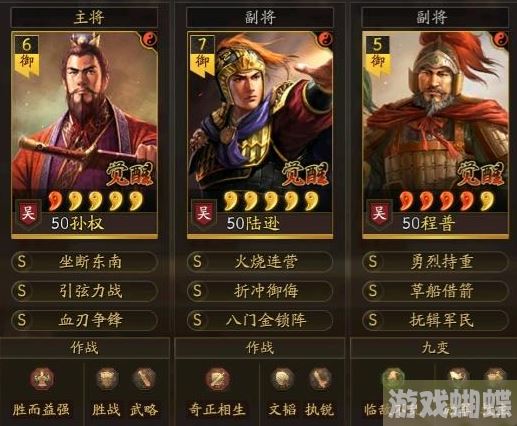Select the 文韬 book icon
The image size is (517, 426).
(282, 379)
